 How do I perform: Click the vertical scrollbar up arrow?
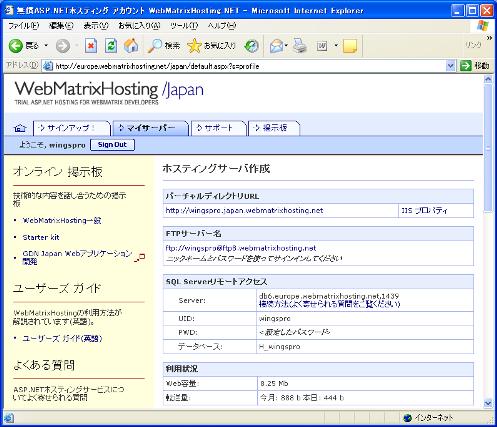click(488, 80)
